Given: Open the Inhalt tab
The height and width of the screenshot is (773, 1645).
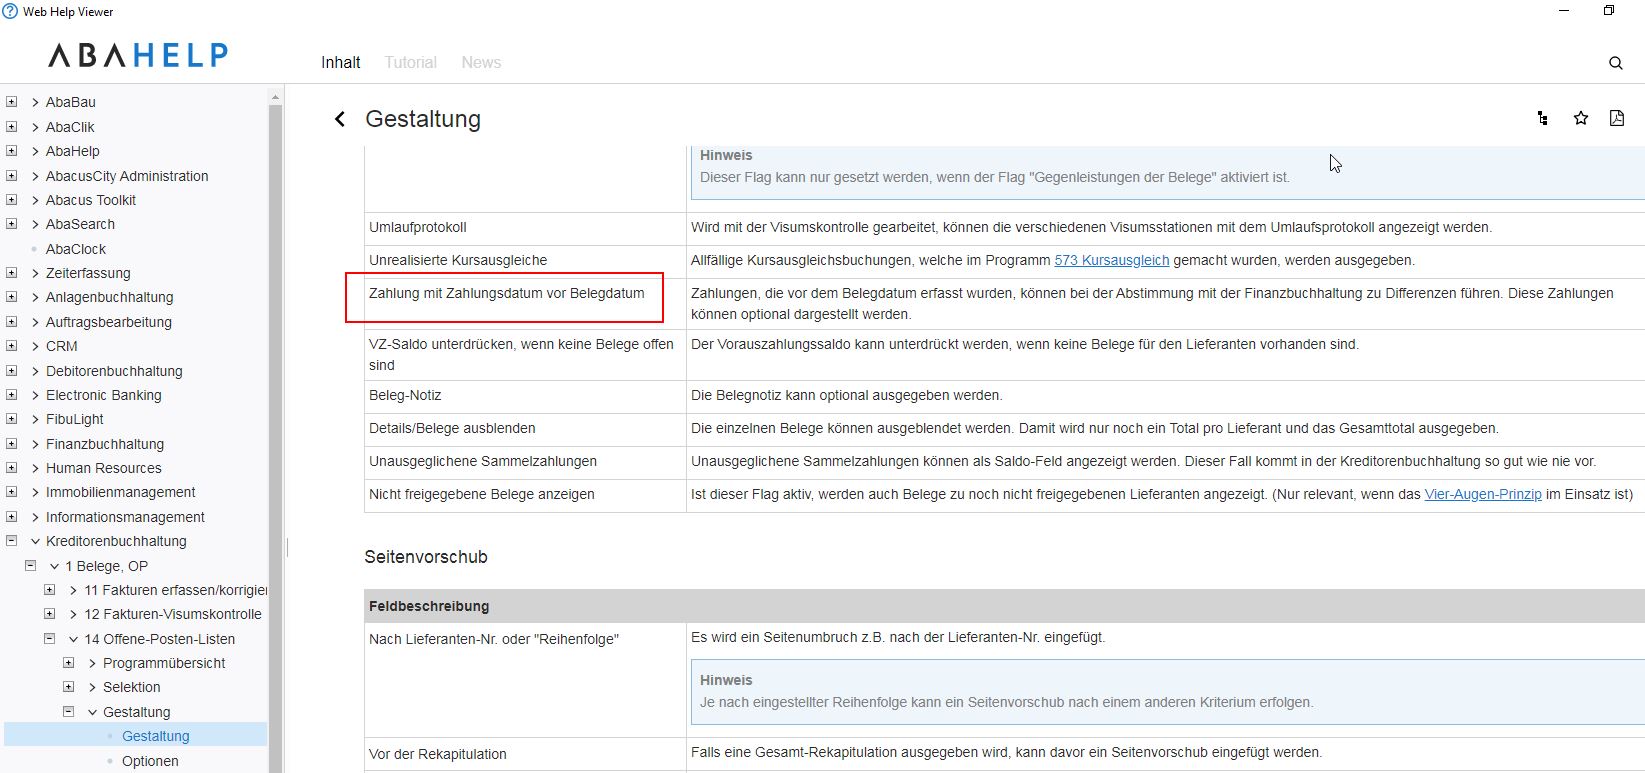Looking at the screenshot, I should tap(340, 62).
